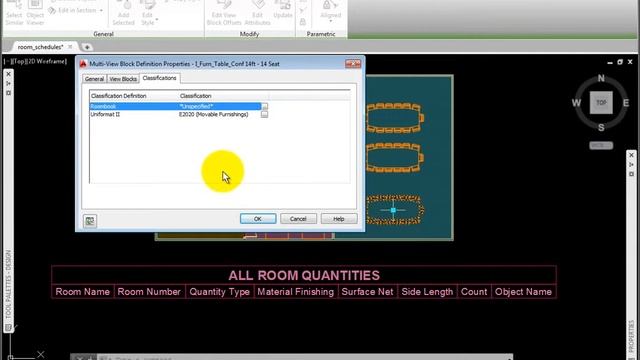This screenshot has height=360, width=640.
Task: Cancel the block definition dialog
Action: 298,219
